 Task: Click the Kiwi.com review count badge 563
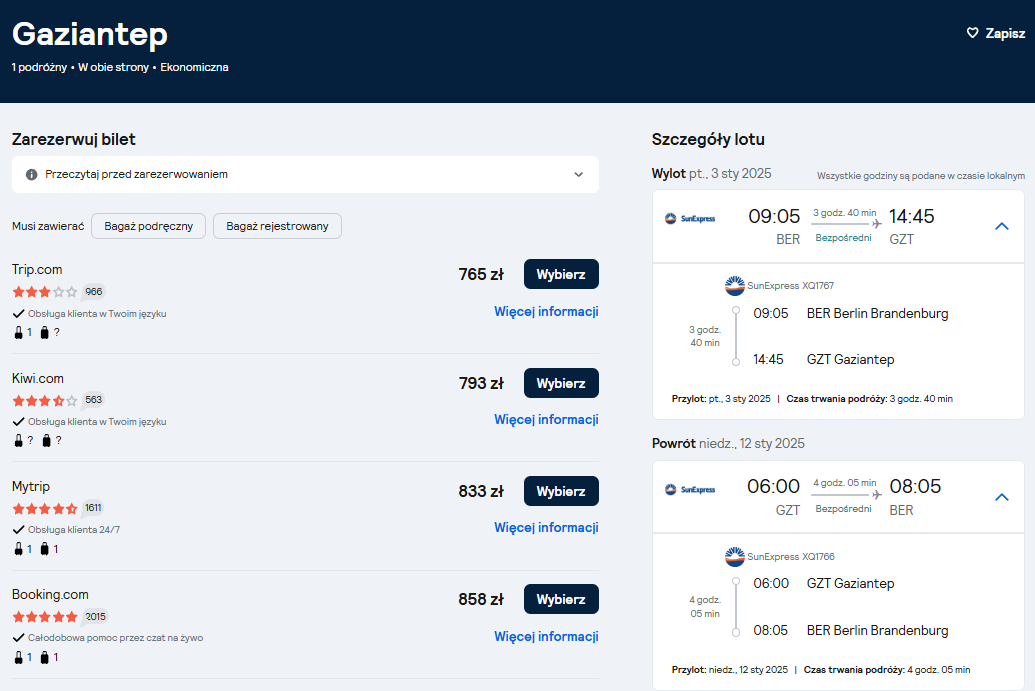94,400
